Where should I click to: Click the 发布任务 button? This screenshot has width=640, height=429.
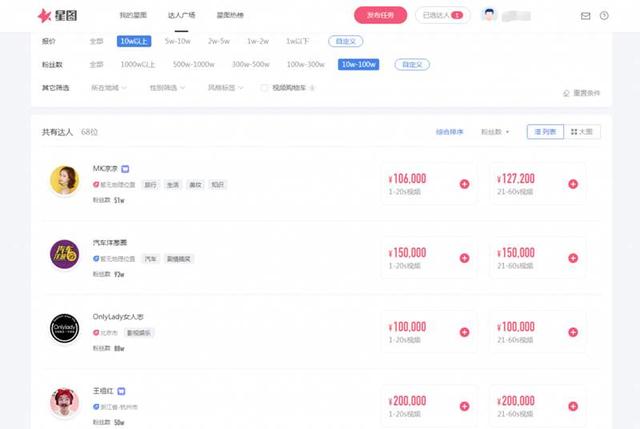pyautogui.click(x=380, y=15)
